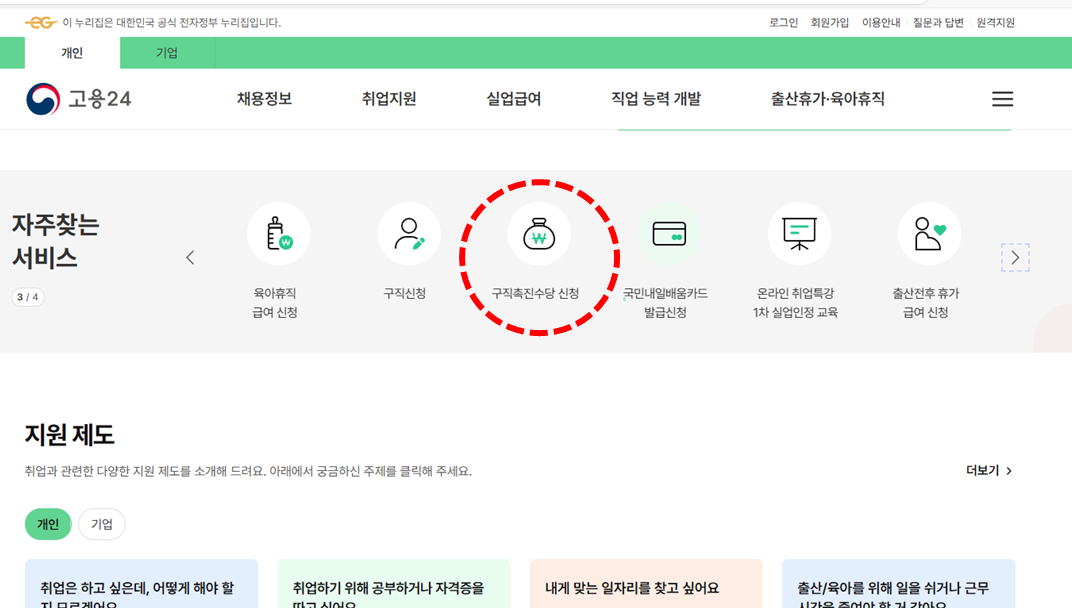Open the 내게 맞는 일자리 card

[x=645, y=584]
